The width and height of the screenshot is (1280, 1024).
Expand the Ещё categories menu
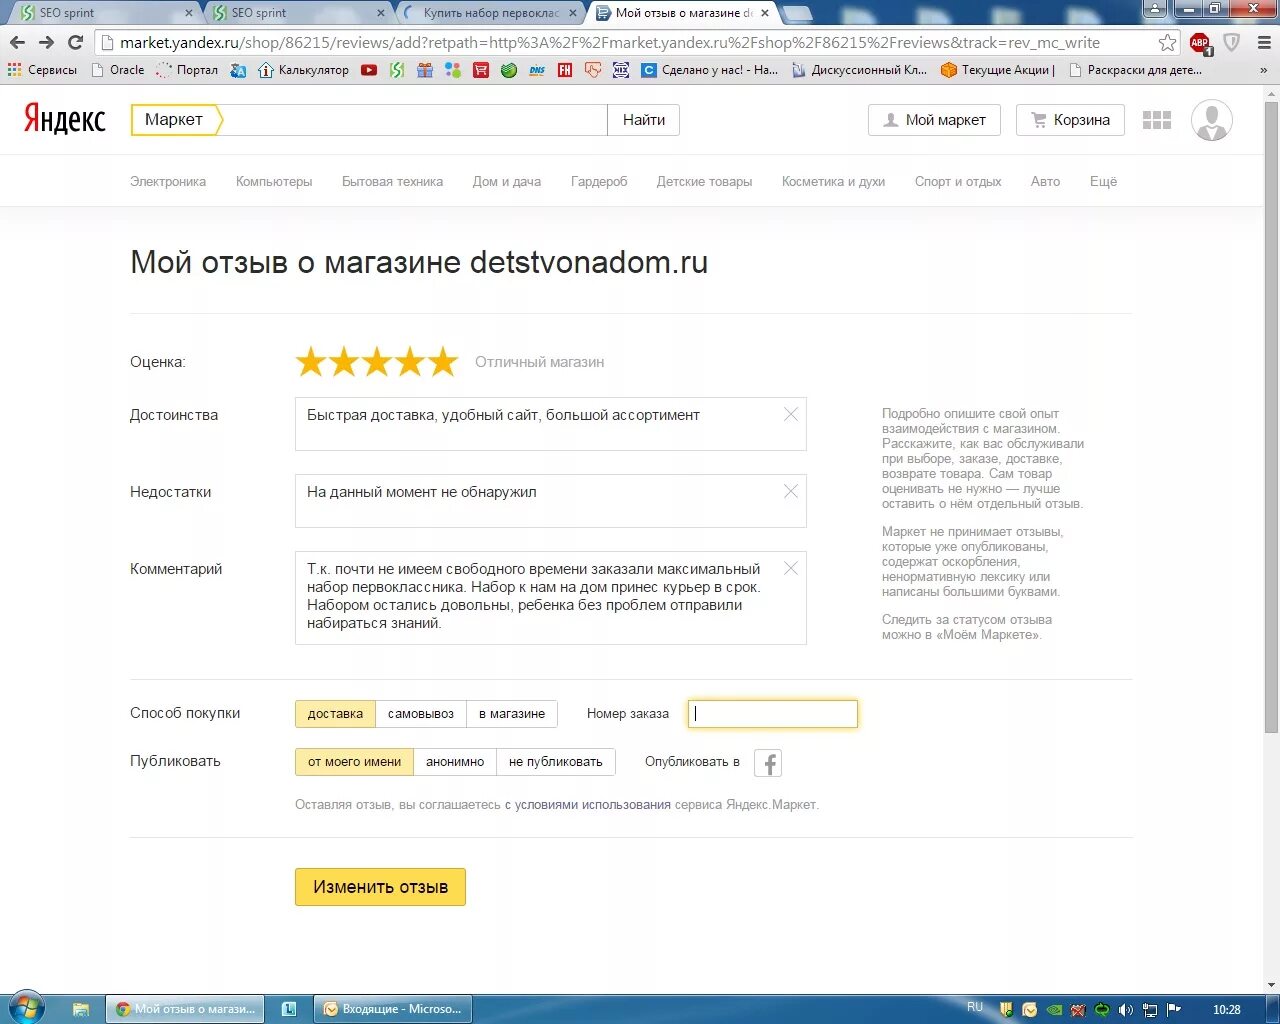tap(1103, 181)
